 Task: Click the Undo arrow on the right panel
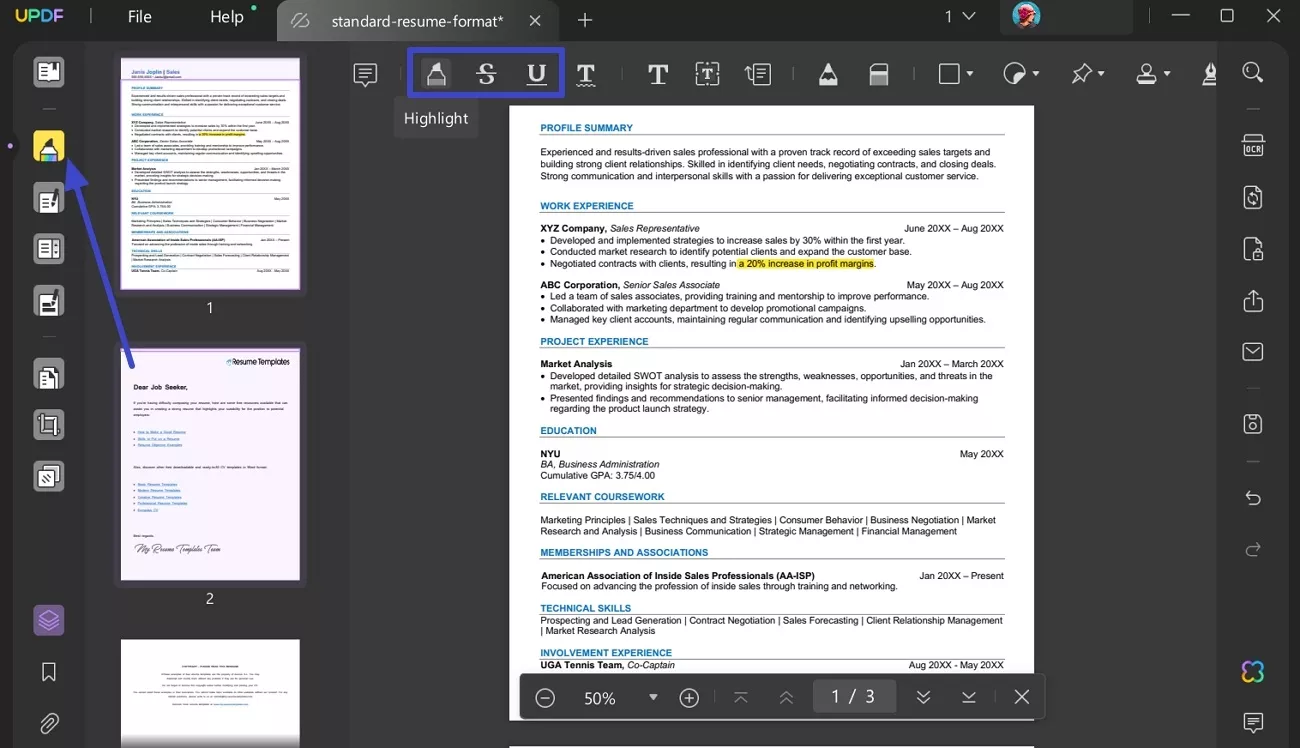click(1252, 497)
